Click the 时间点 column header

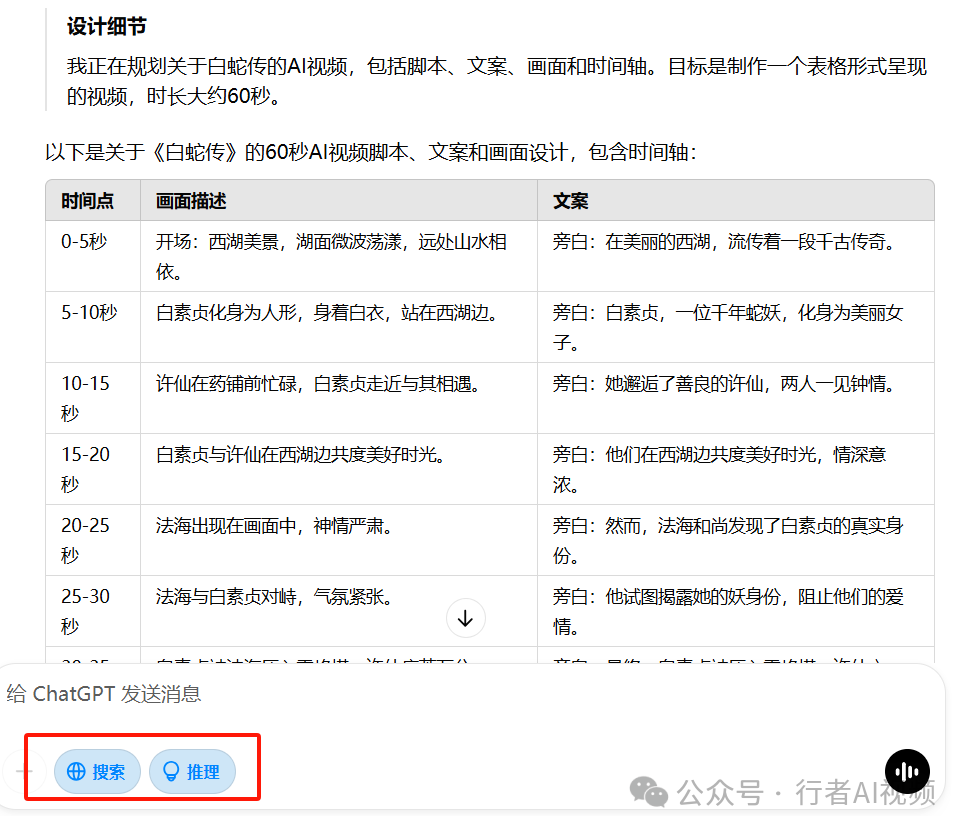click(88, 201)
